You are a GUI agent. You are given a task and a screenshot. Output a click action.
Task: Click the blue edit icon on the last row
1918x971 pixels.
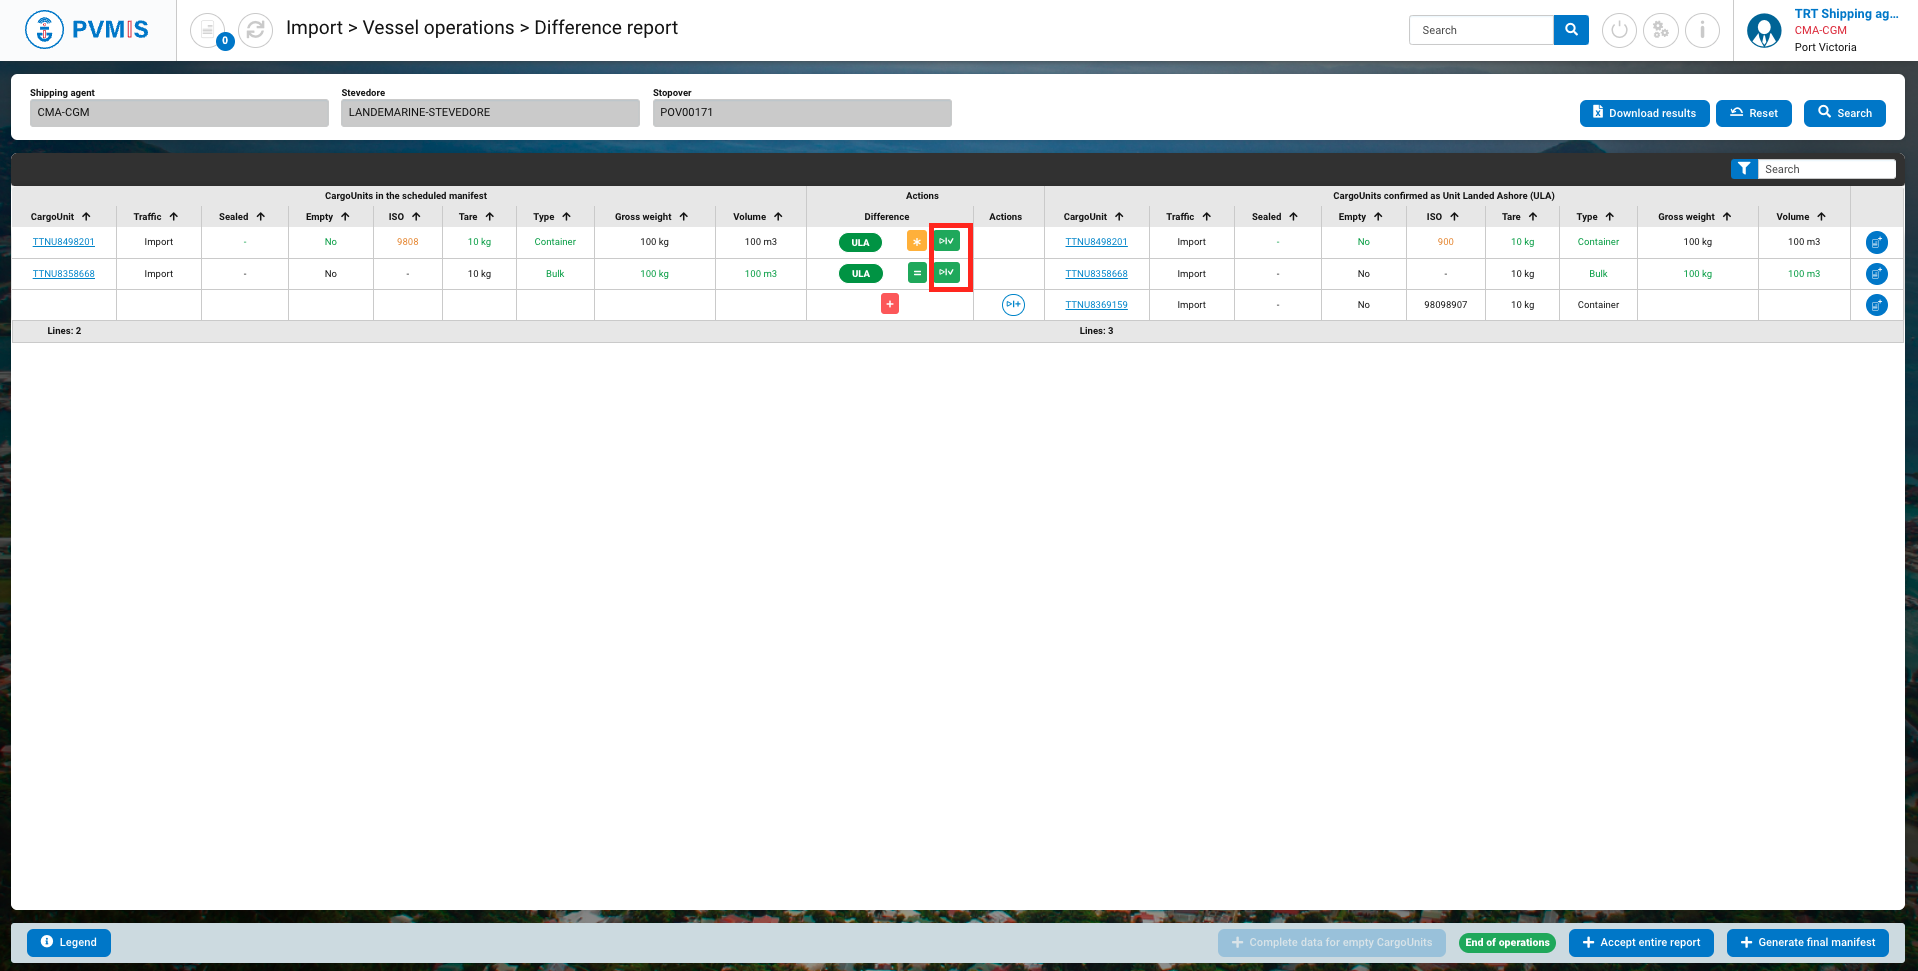tap(1877, 305)
